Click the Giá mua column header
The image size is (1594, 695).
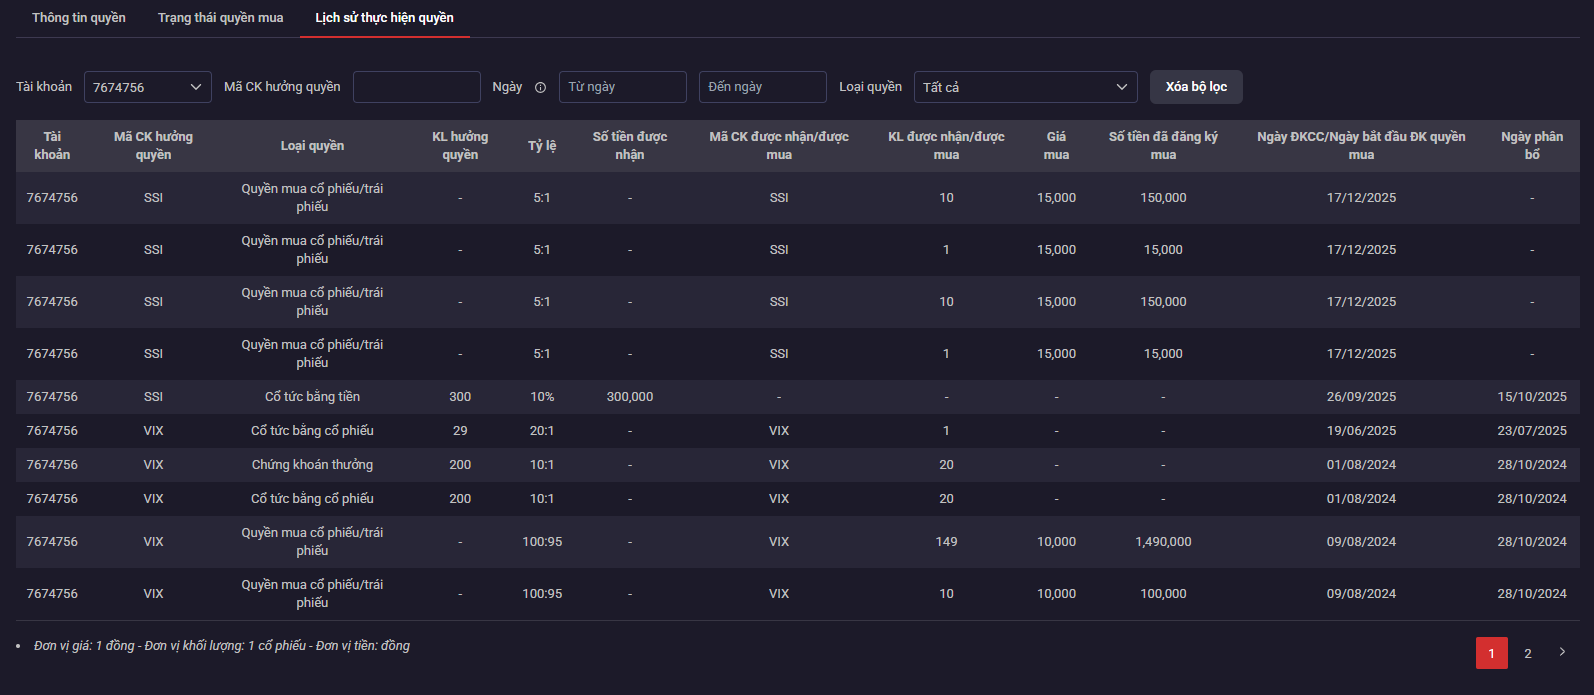click(1056, 146)
